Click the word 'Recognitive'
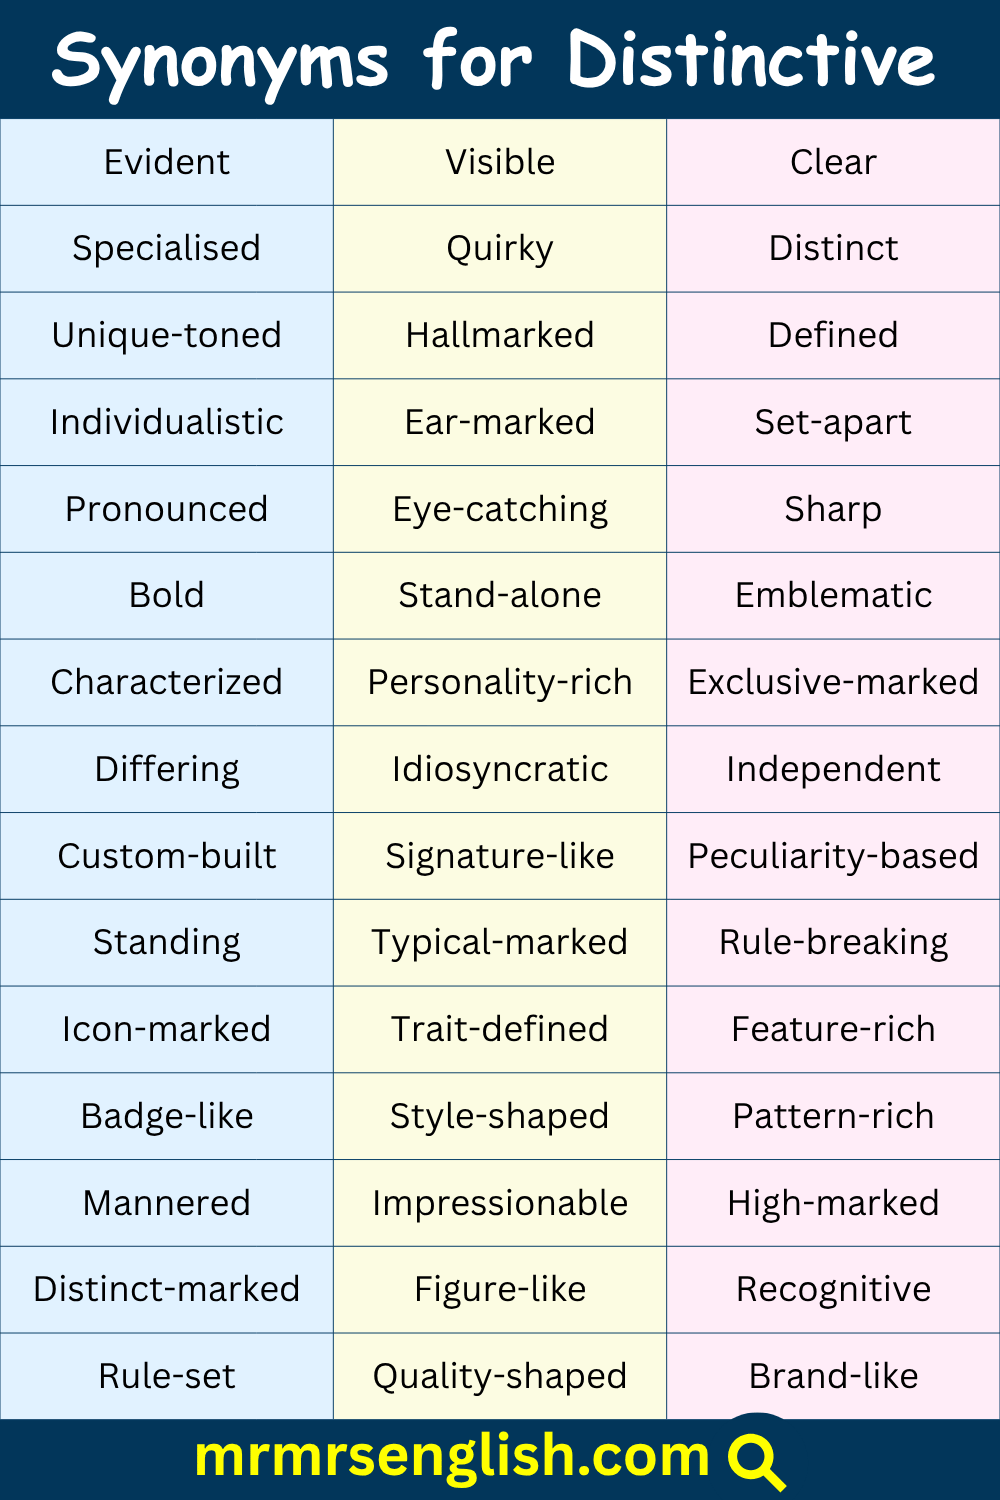1000x1500 pixels. 833,1289
